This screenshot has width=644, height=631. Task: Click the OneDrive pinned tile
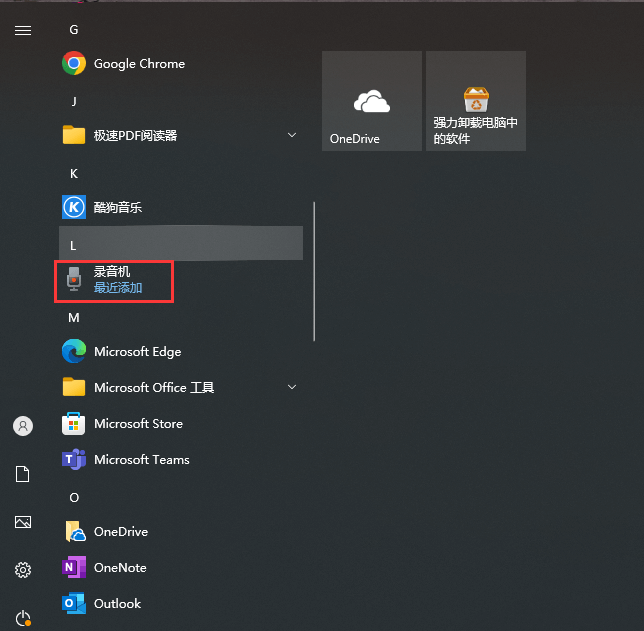(x=371, y=101)
